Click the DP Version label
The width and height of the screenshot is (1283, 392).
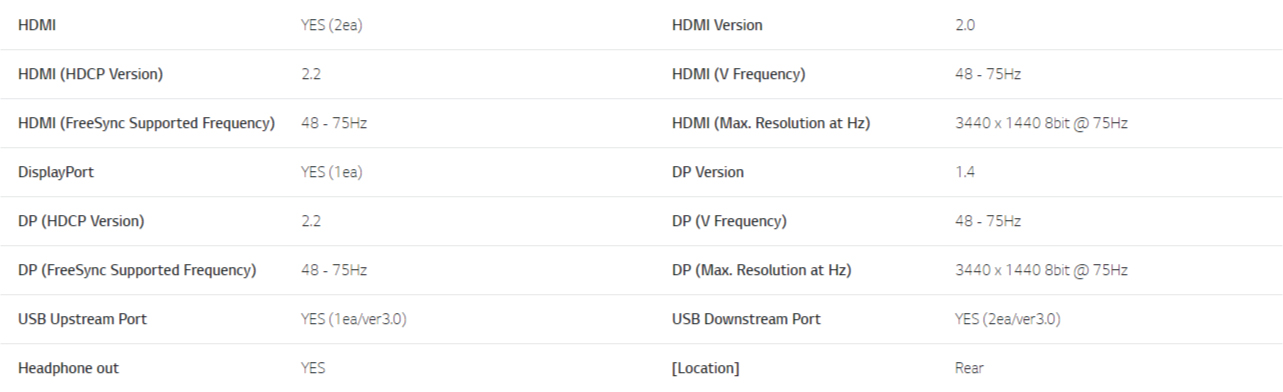[x=708, y=172]
